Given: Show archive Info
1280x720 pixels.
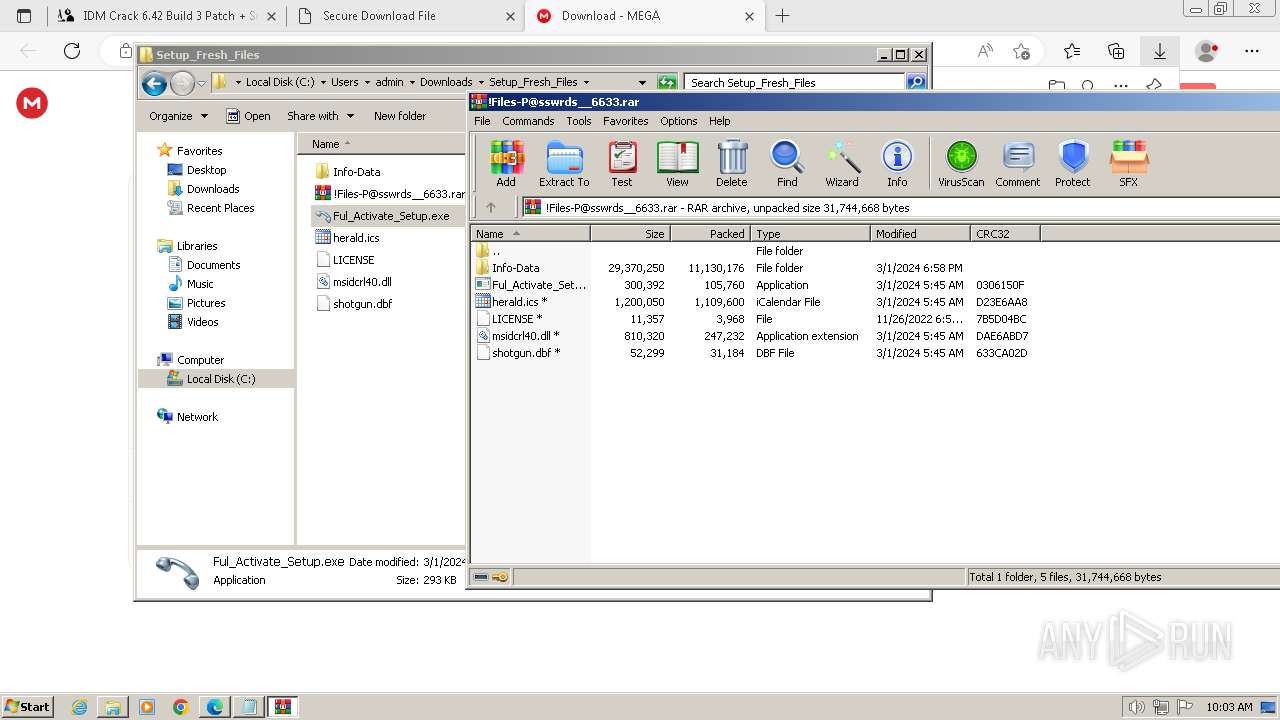Looking at the screenshot, I should pyautogui.click(x=897, y=163).
